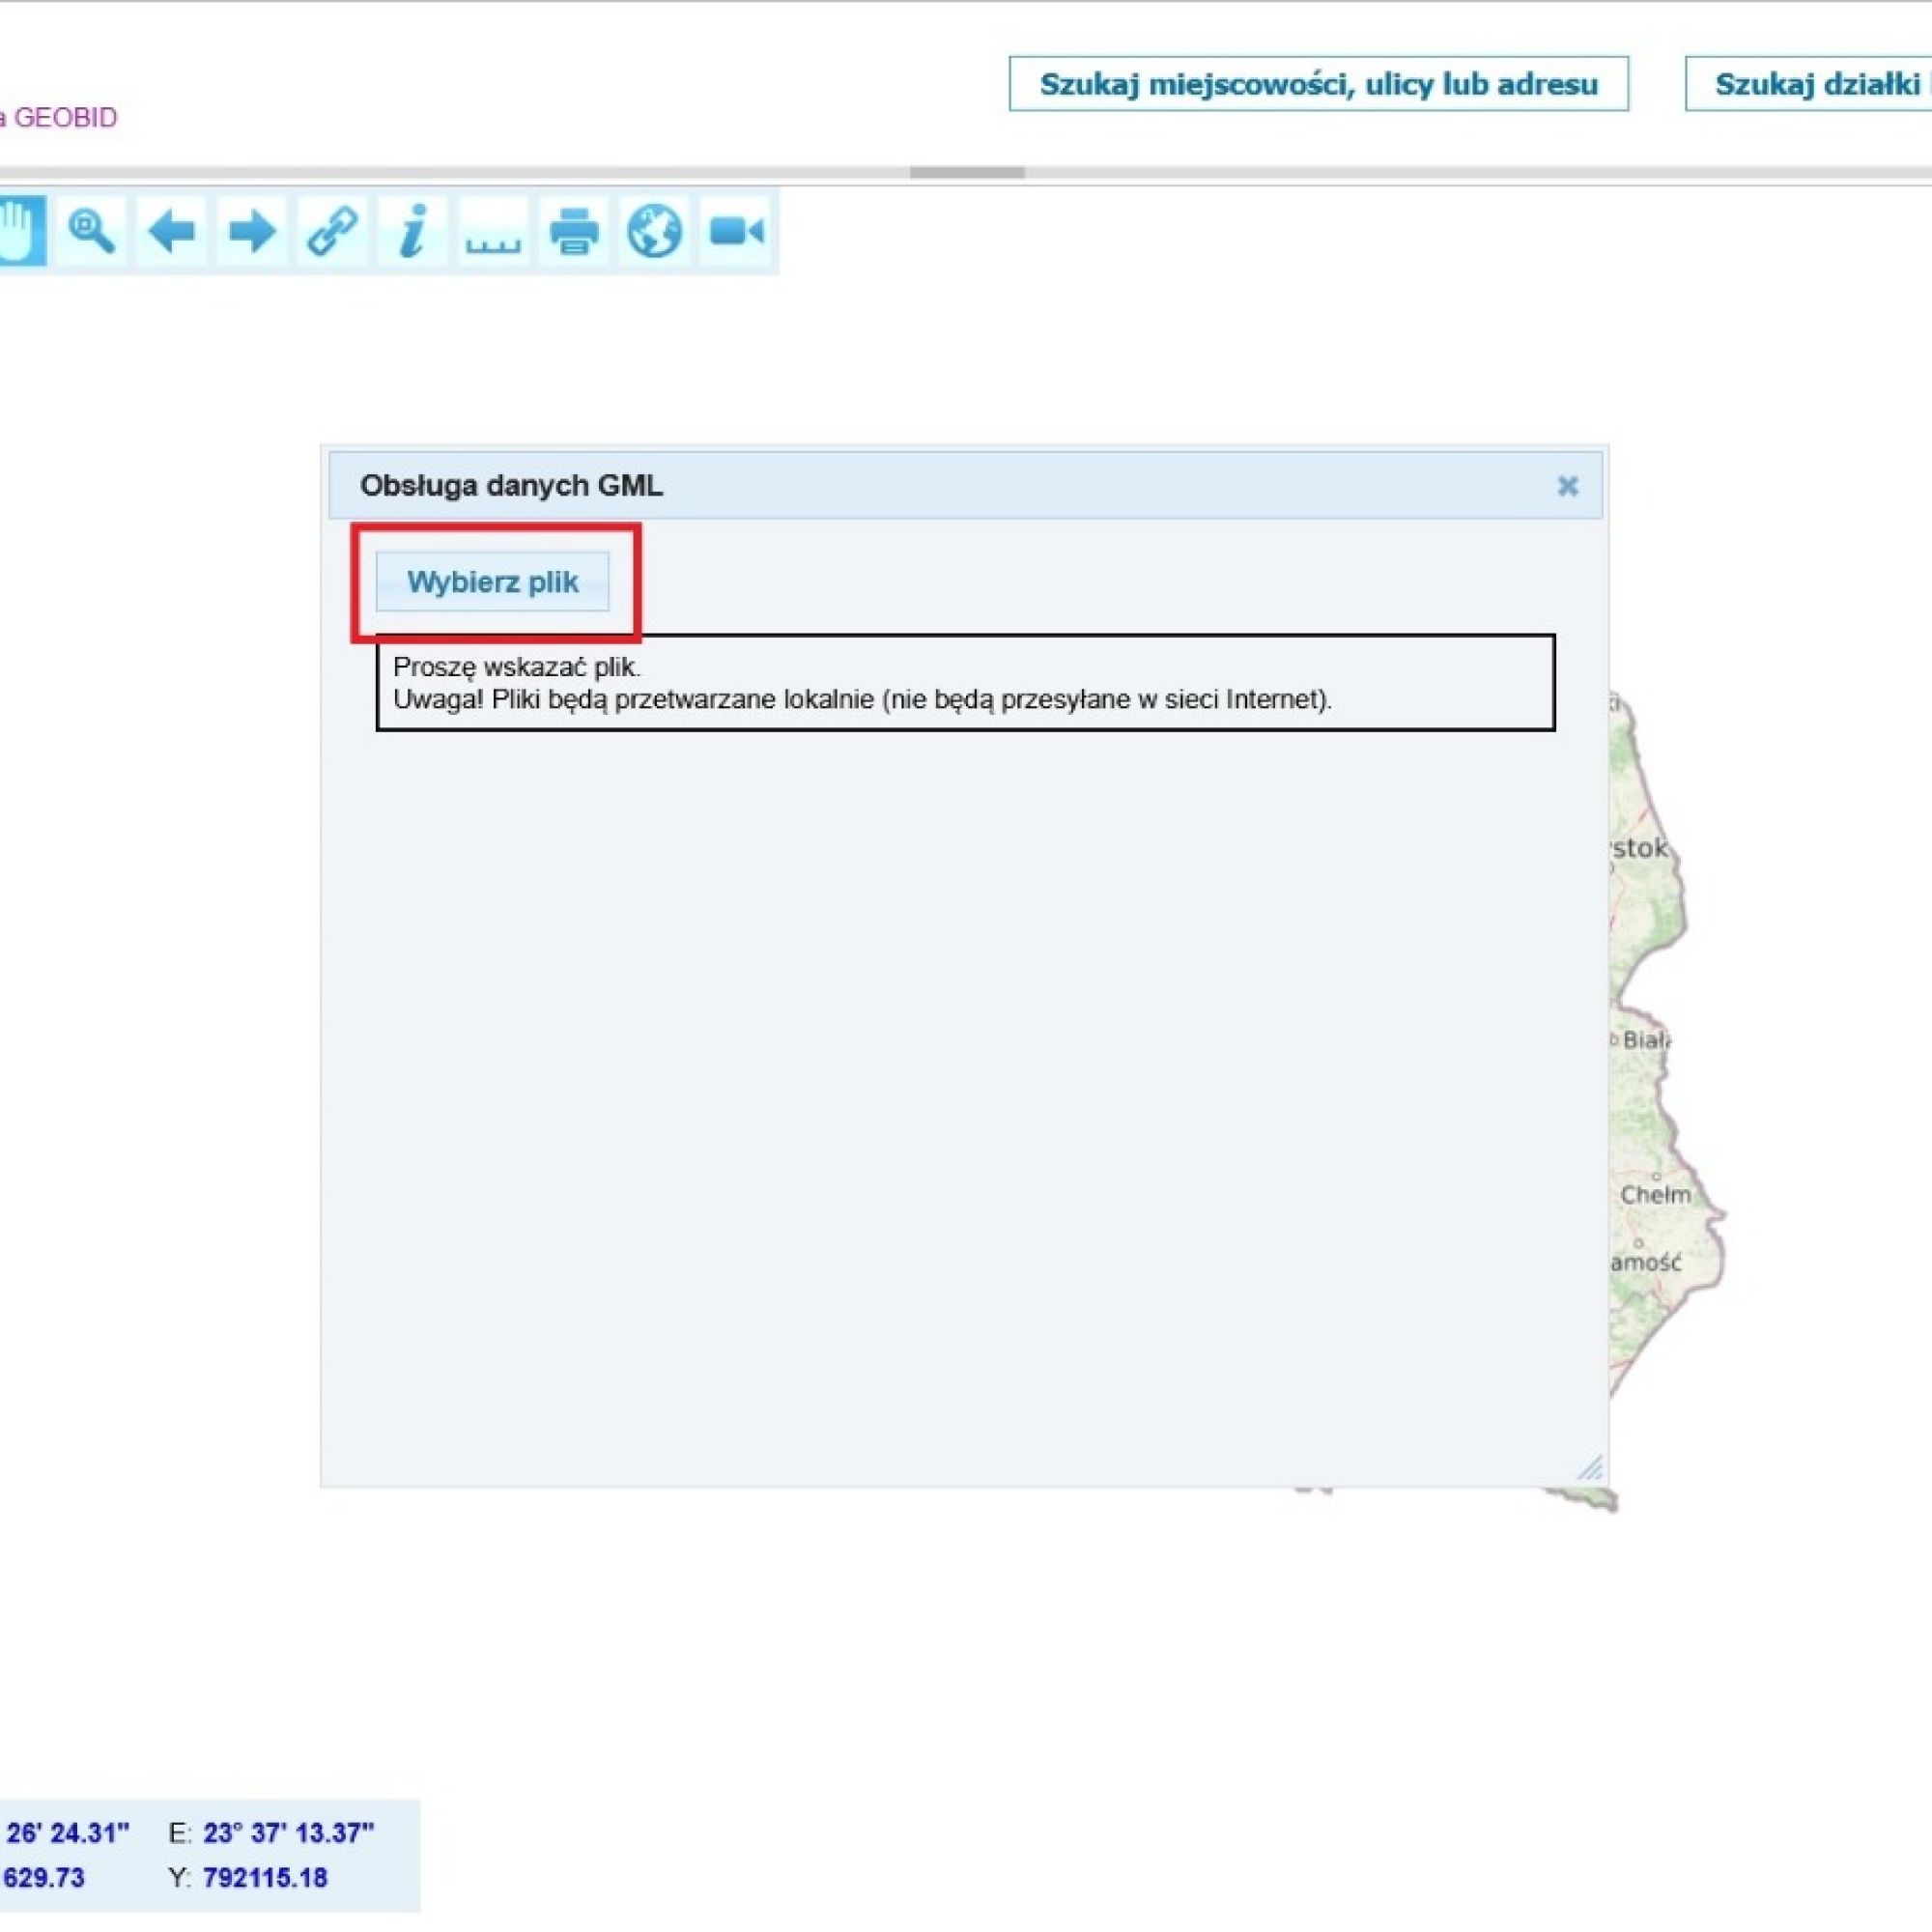Click the video camera icon
1932x1932 pixels.
click(x=736, y=231)
